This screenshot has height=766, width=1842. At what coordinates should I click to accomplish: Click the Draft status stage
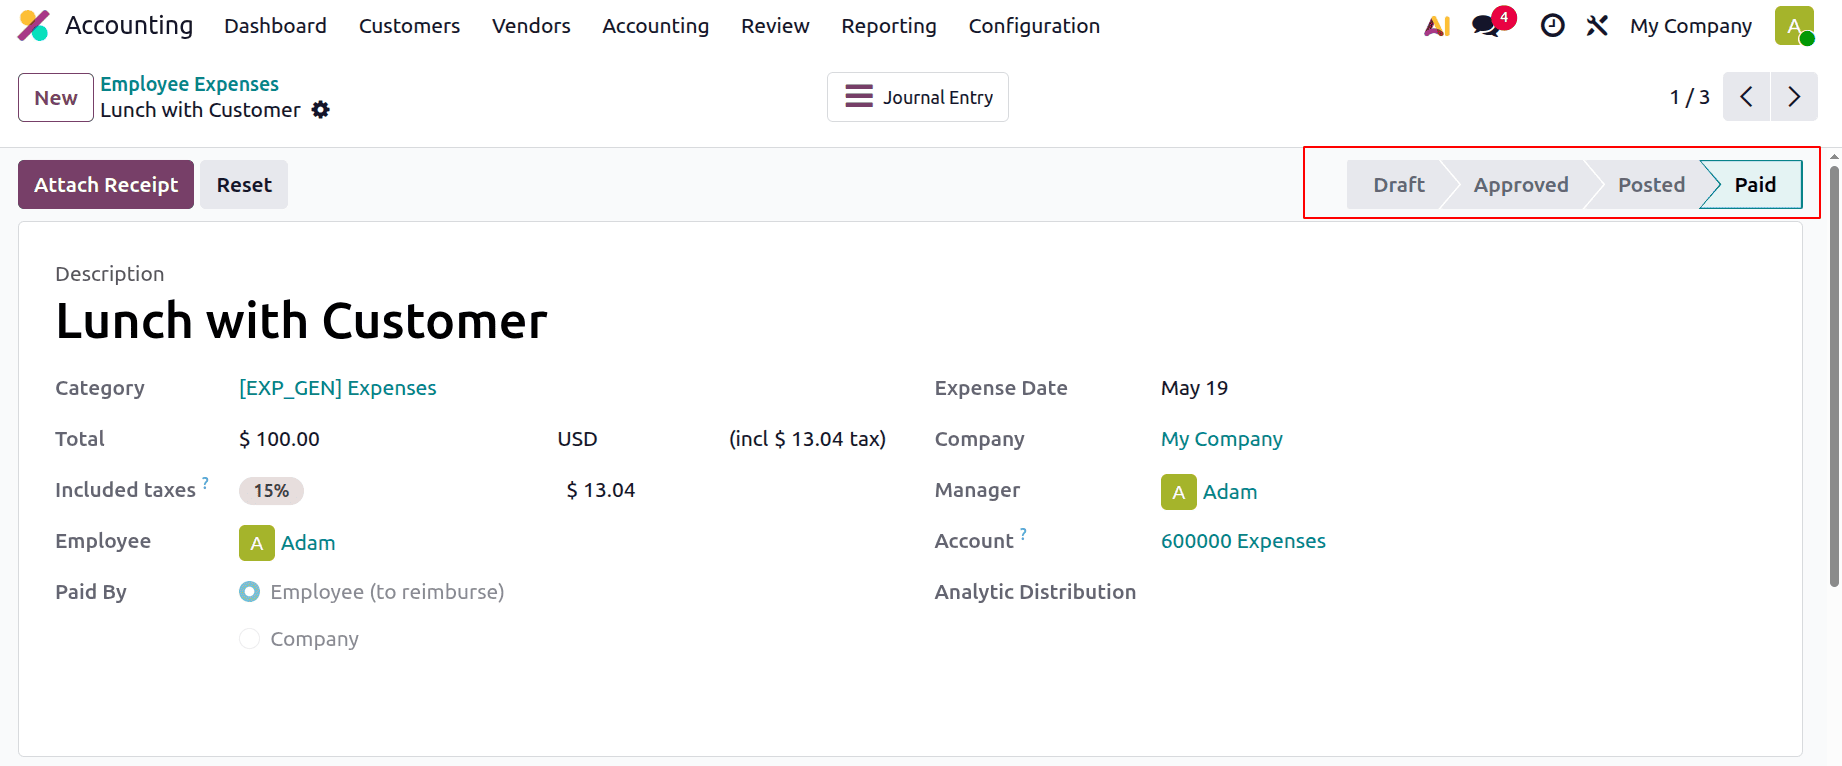point(1398,185)
